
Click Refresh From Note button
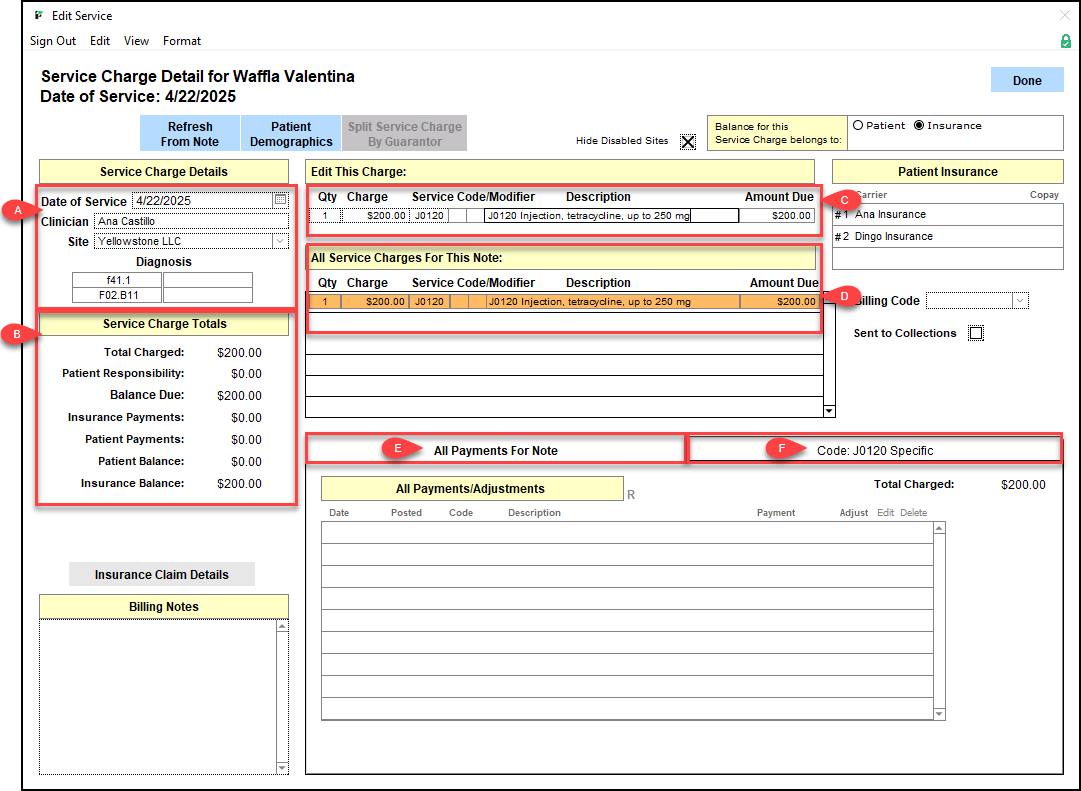[190, 134]
